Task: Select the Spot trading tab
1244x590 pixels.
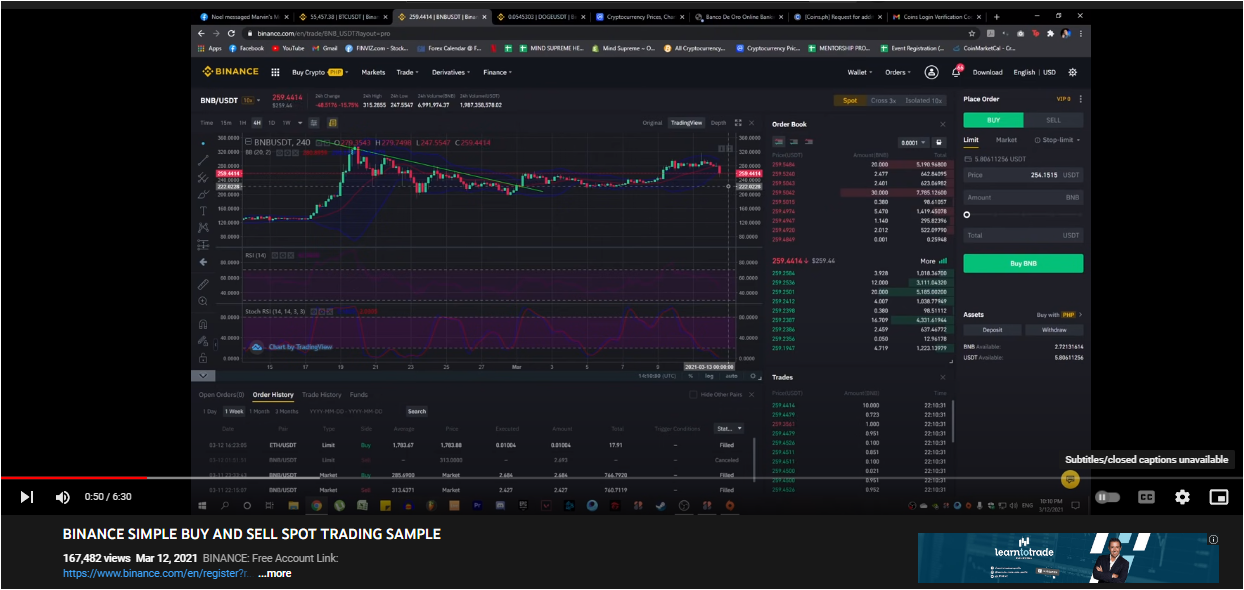Action: [x=849, y=100]
